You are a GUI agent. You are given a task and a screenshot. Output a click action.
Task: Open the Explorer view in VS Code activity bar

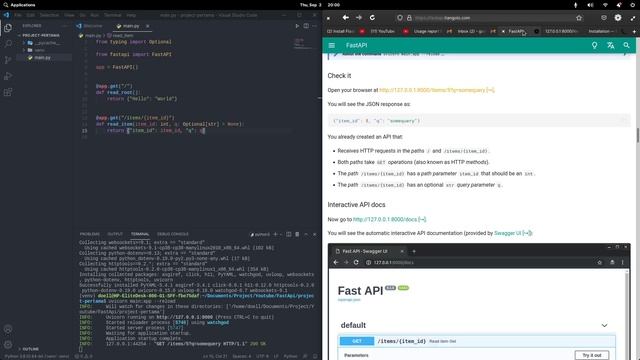point(8,28)
